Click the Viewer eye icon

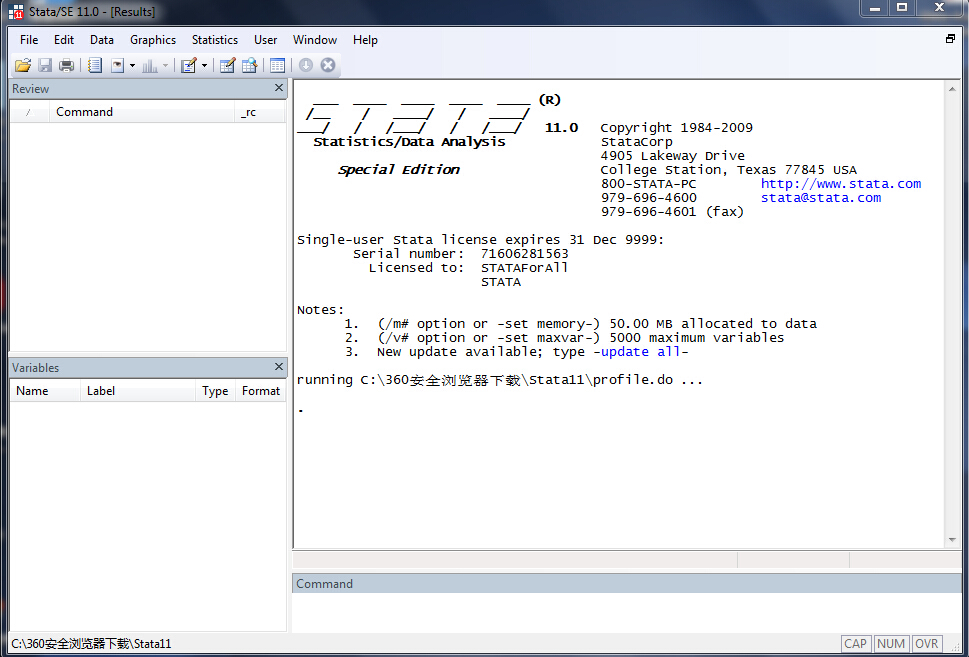coord(117,66)
